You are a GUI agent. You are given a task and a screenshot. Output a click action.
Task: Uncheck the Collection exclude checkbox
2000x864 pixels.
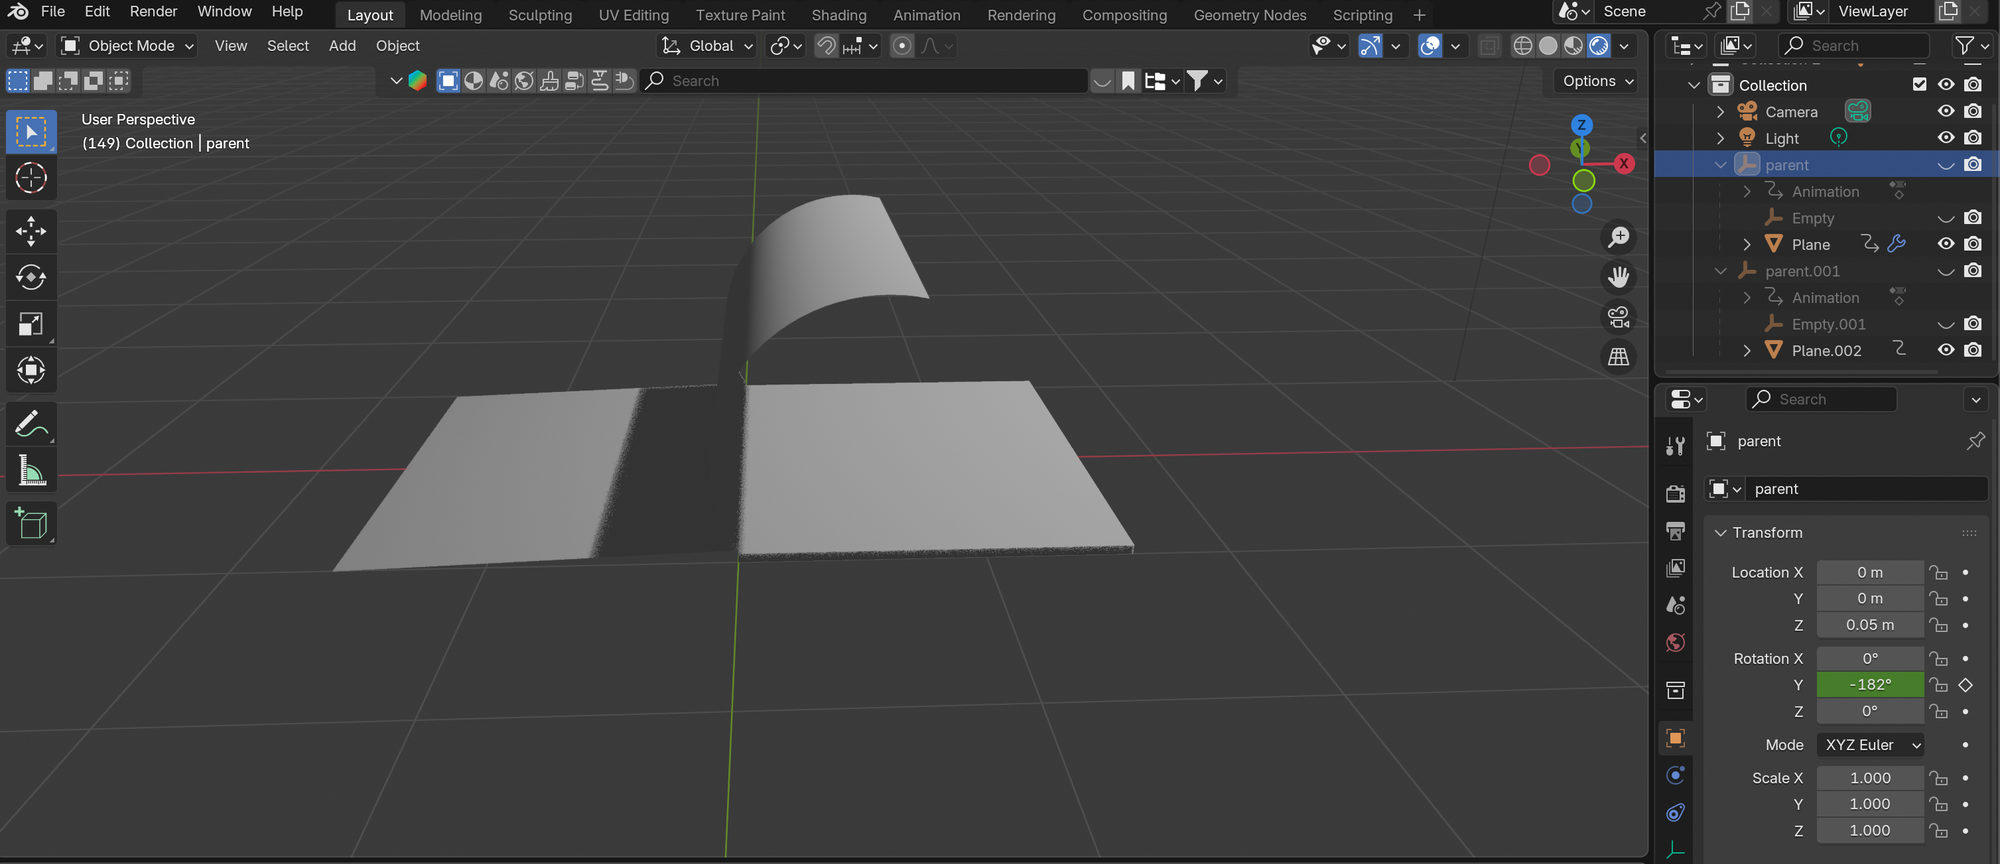1919,85
